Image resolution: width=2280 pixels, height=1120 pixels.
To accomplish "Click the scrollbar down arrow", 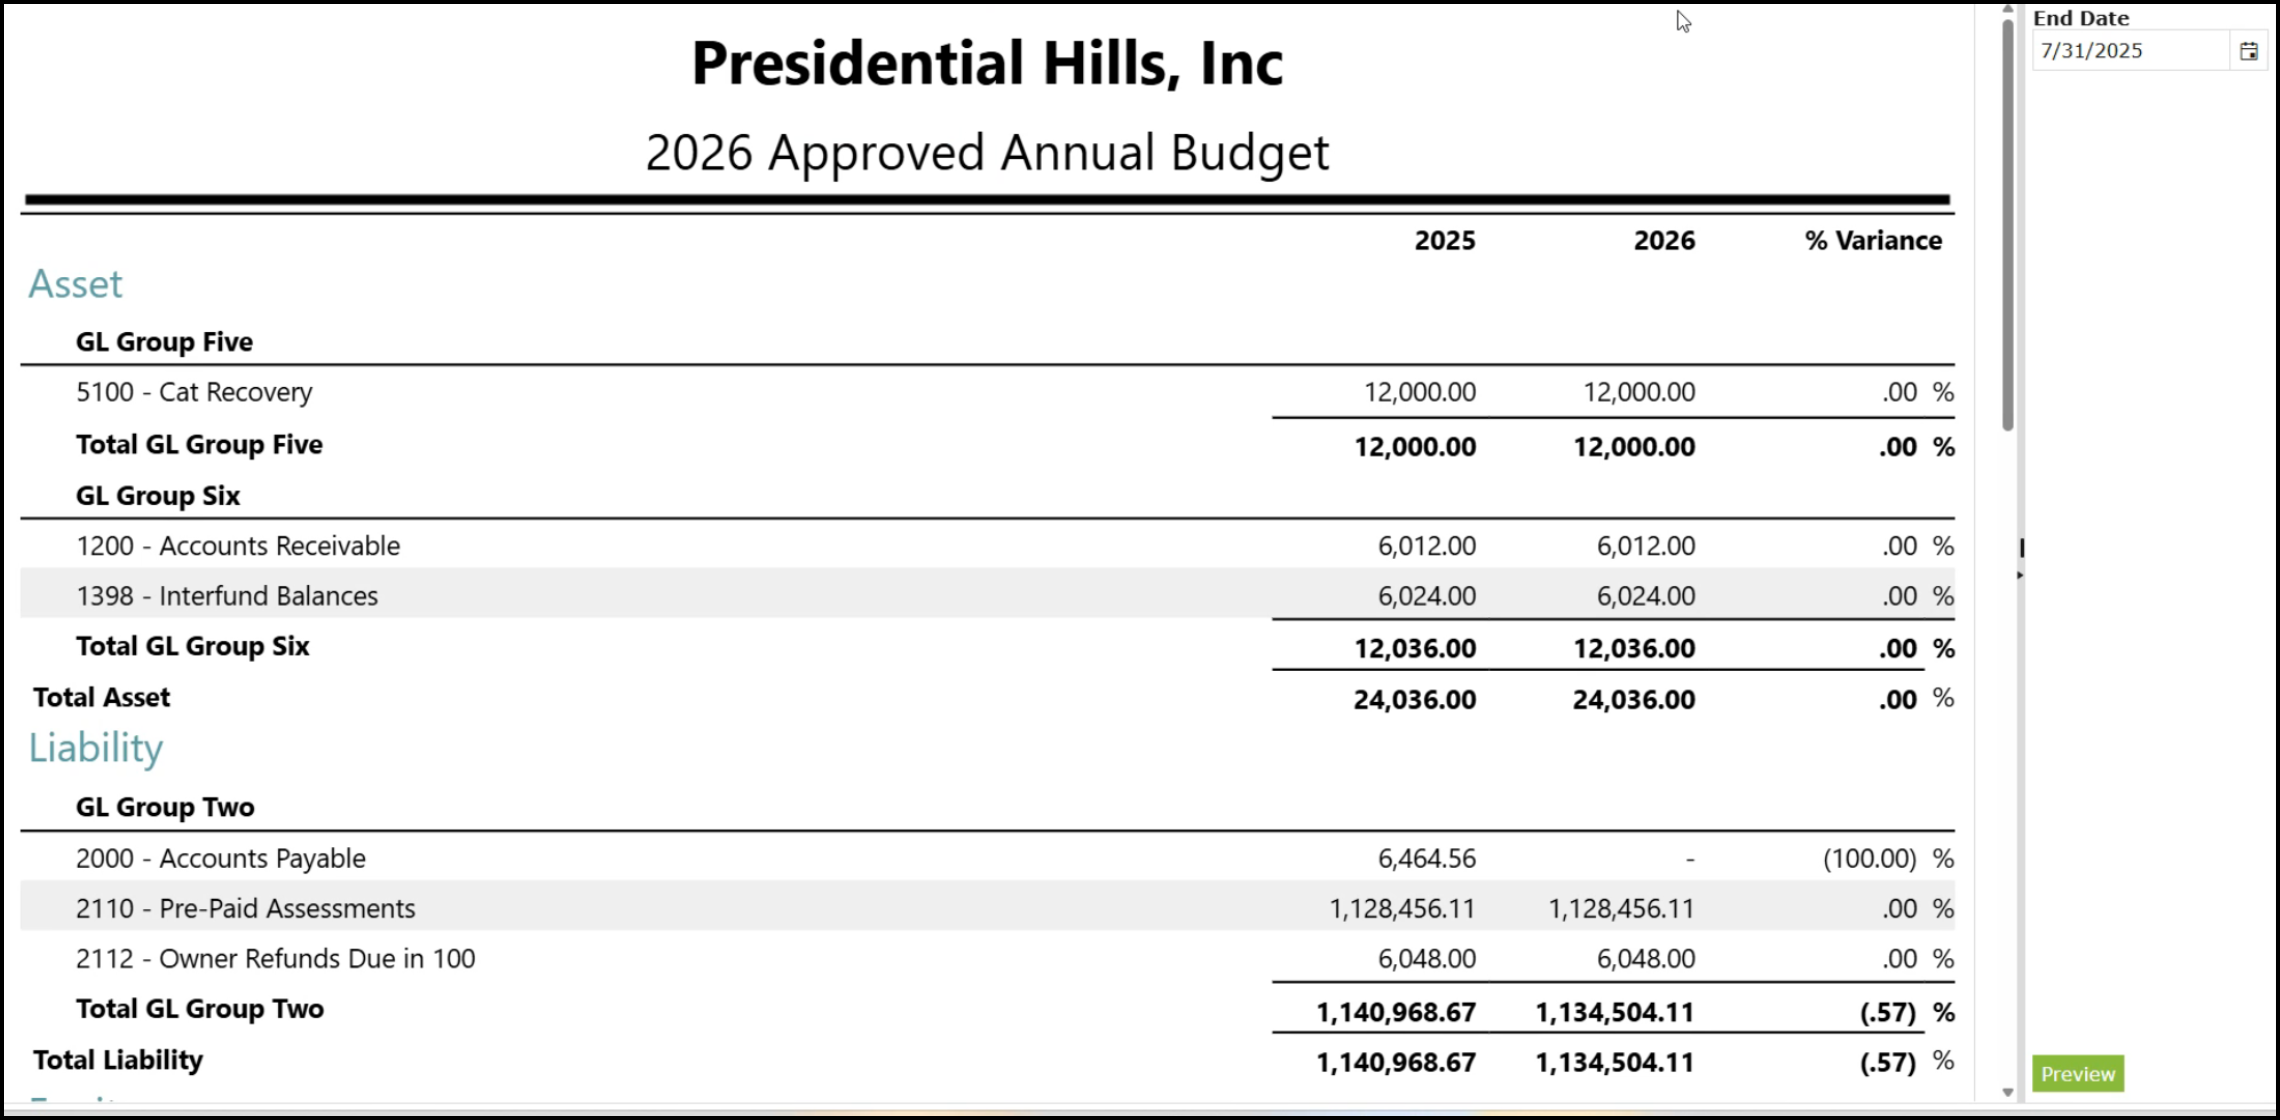I will [2007, 1092].
